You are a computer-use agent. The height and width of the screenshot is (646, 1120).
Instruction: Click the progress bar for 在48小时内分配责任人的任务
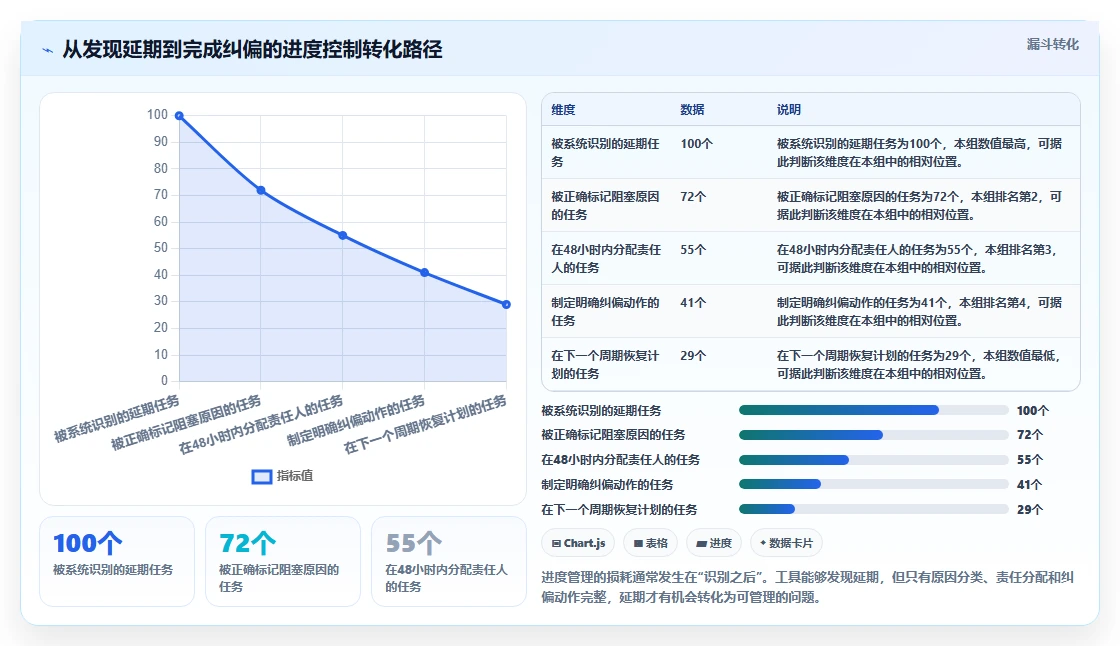click(874, 459)
